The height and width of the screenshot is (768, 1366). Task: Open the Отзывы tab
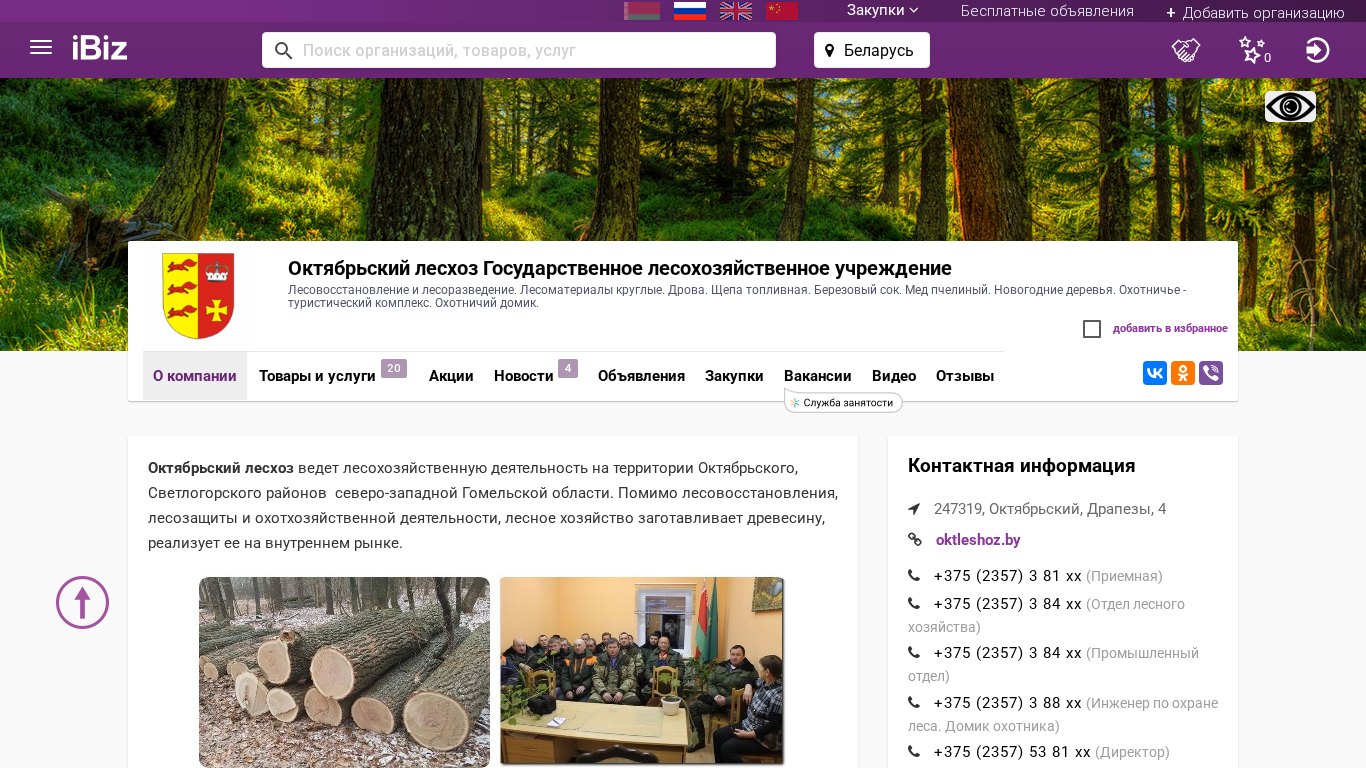point(965,376)
